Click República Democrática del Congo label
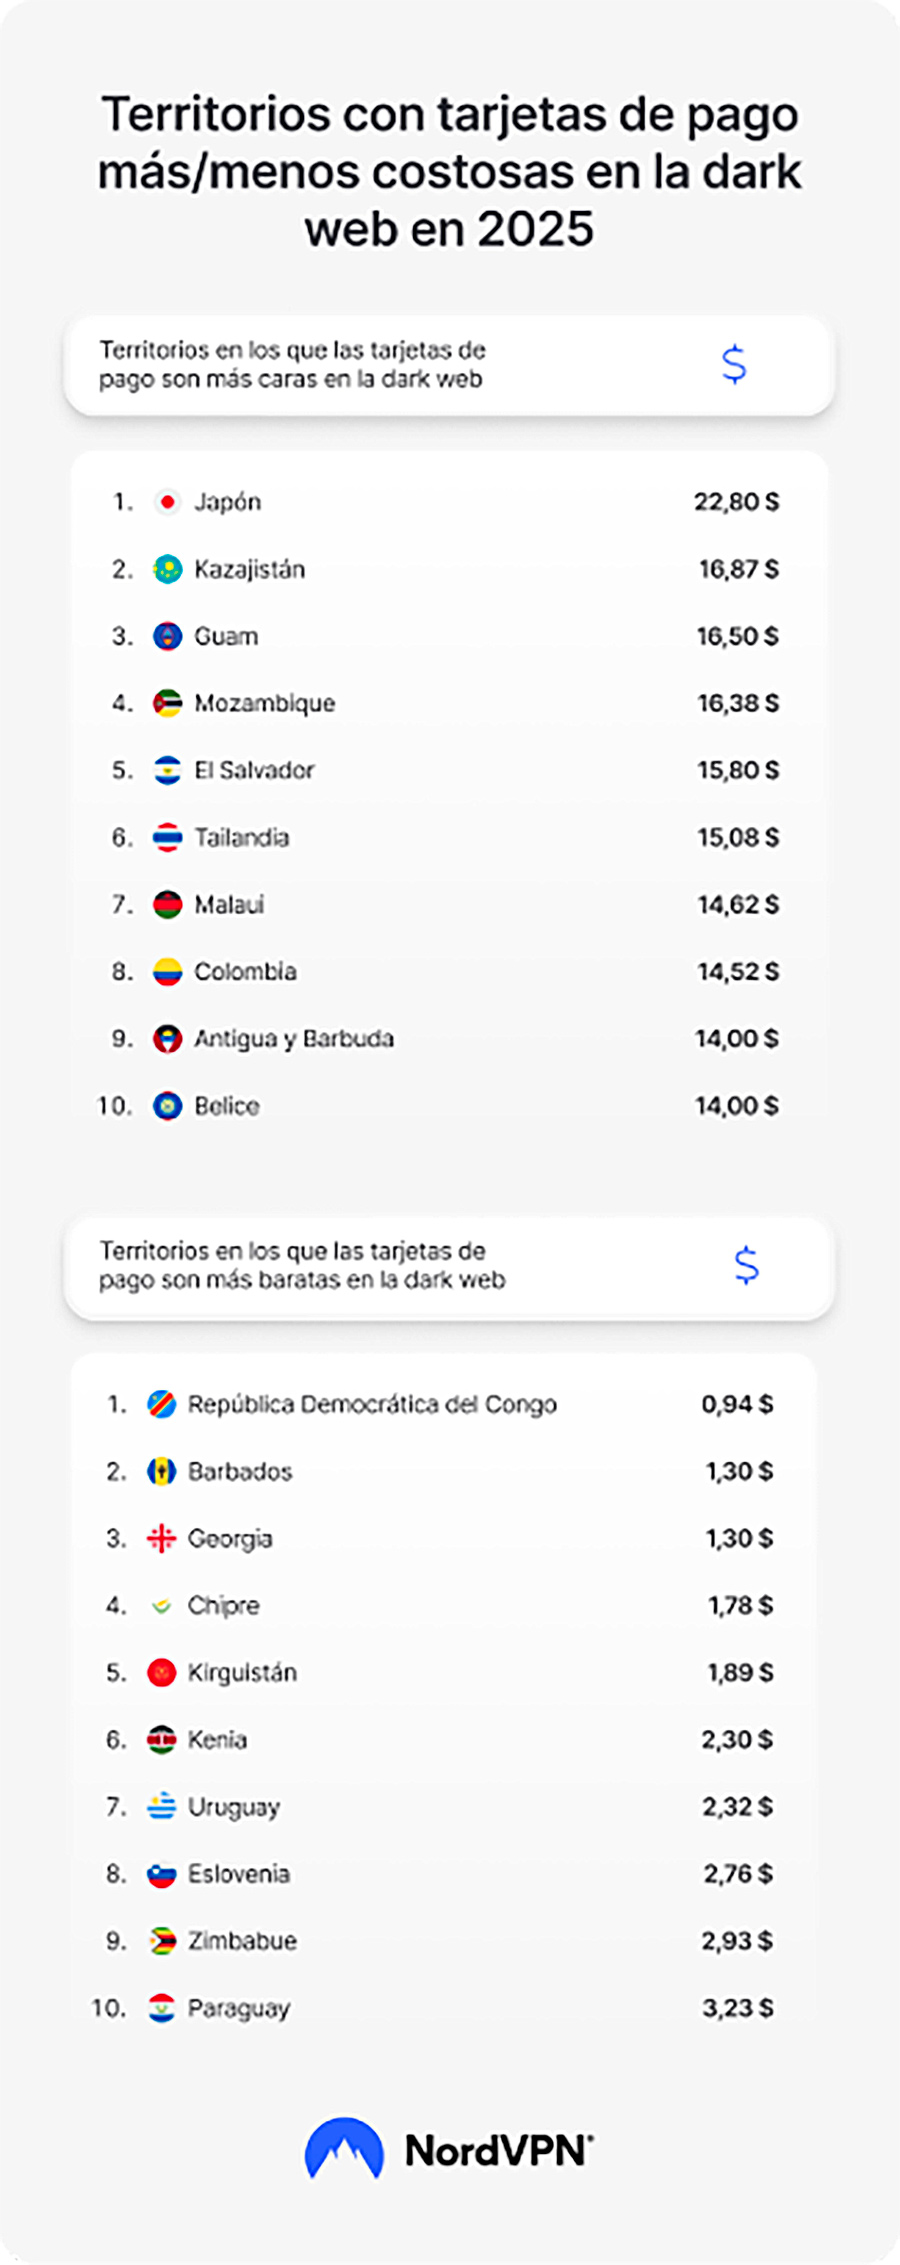The image size is (900, 2265). (372, 1404)
